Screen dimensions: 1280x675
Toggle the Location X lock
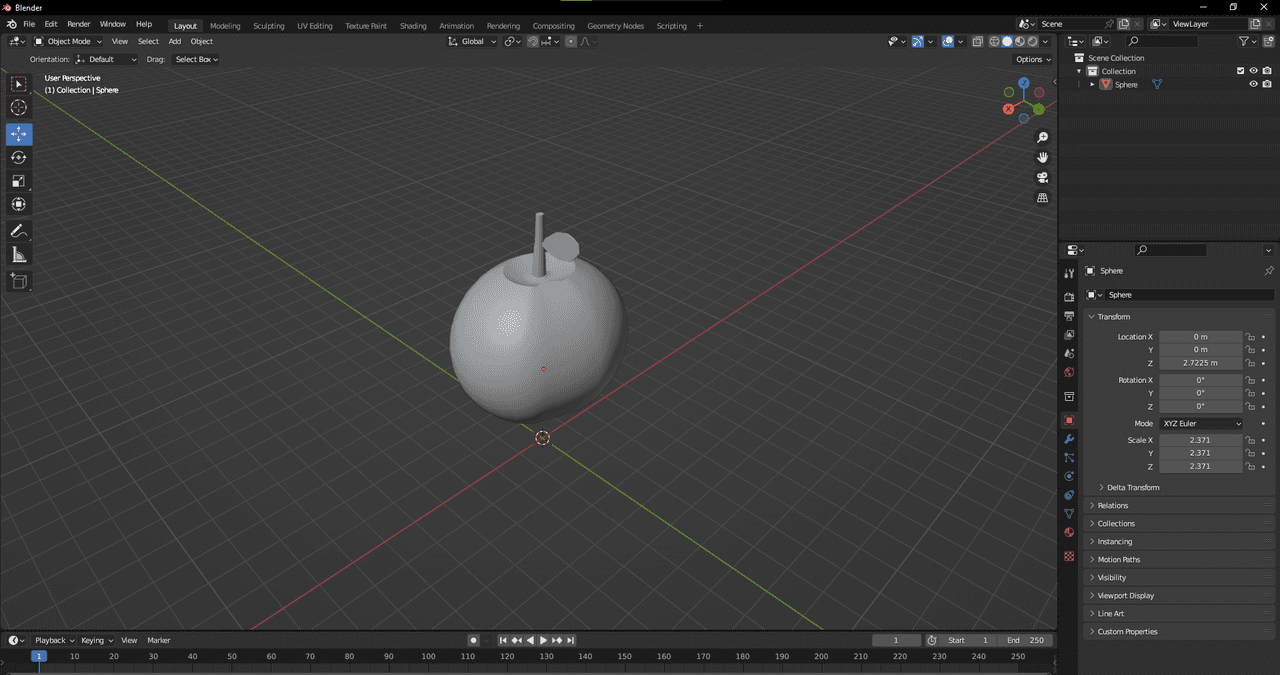pos(1250,337)
